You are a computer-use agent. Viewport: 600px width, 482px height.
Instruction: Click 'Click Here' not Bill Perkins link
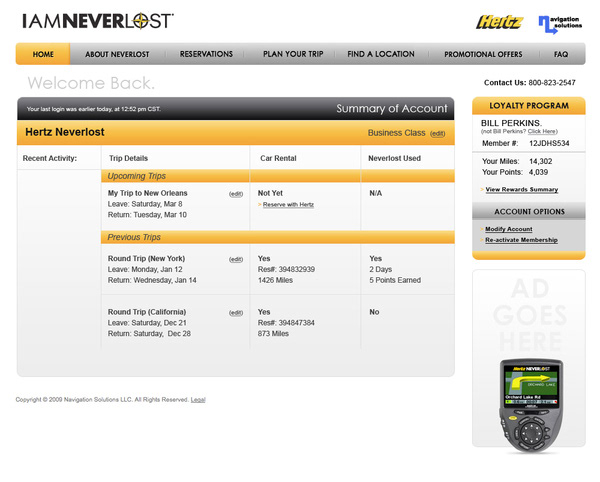point(541,131)
